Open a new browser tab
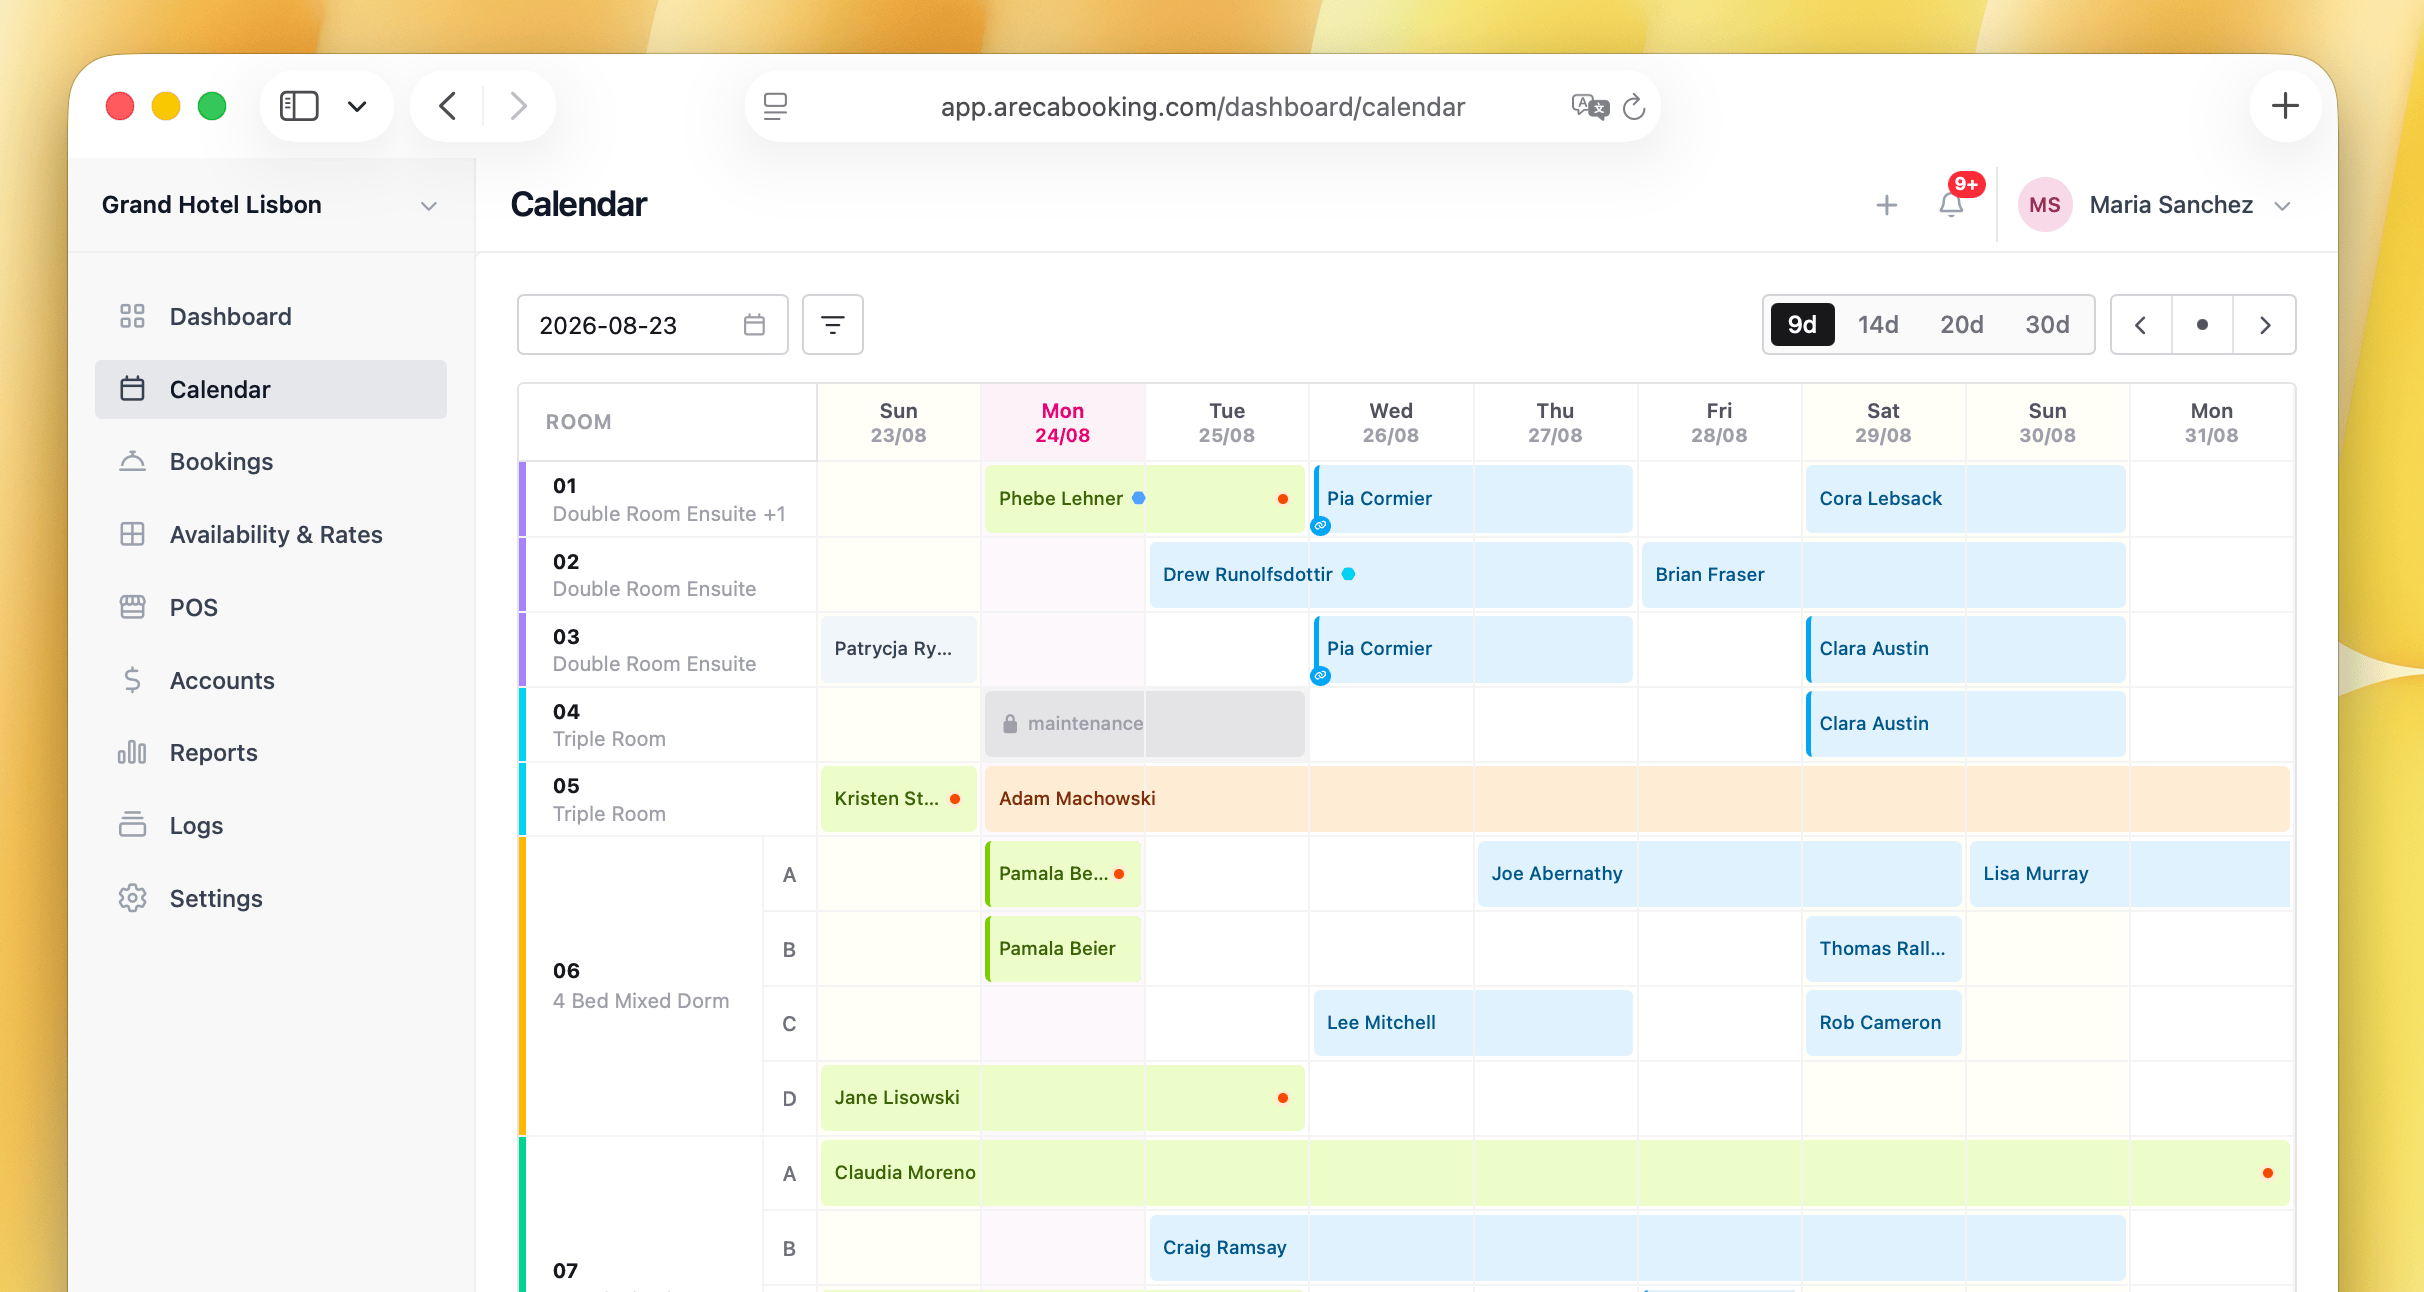This screenshot has height=1292, width=2424. click(2285, 106)
